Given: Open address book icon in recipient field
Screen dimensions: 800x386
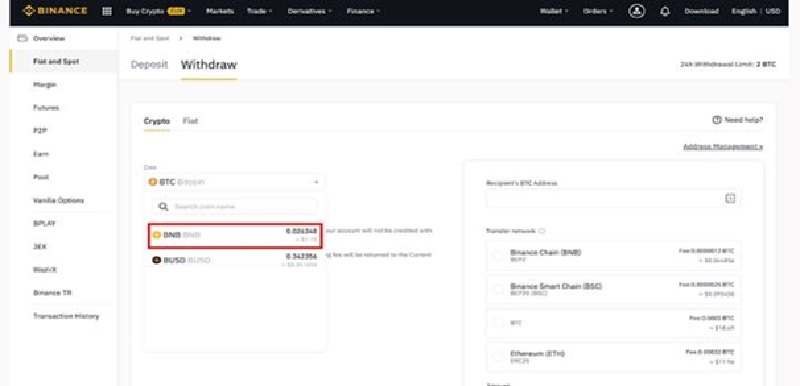Looking at the screenshot, I should coord(730,198).
